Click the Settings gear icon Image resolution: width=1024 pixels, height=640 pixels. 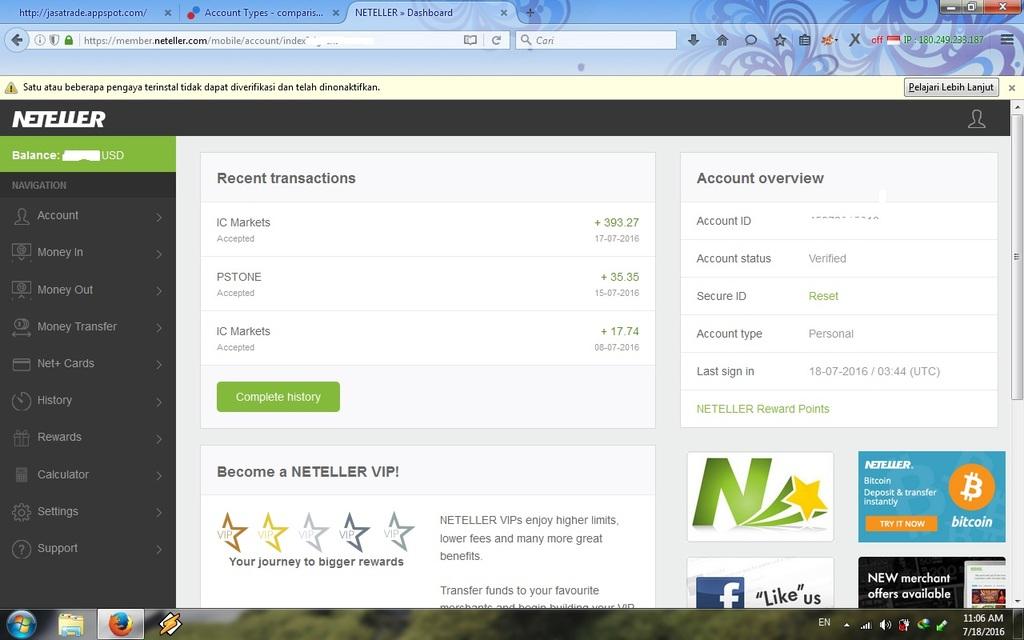pos(22,512)
